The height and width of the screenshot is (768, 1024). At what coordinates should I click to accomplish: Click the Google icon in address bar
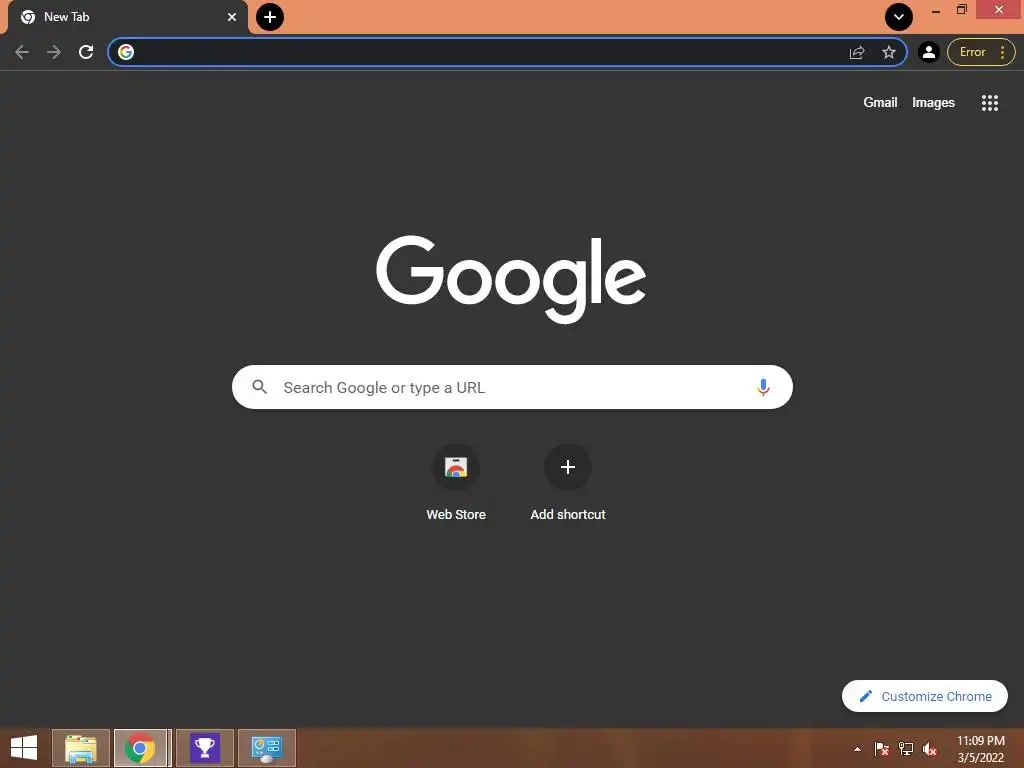click(126, 52)
